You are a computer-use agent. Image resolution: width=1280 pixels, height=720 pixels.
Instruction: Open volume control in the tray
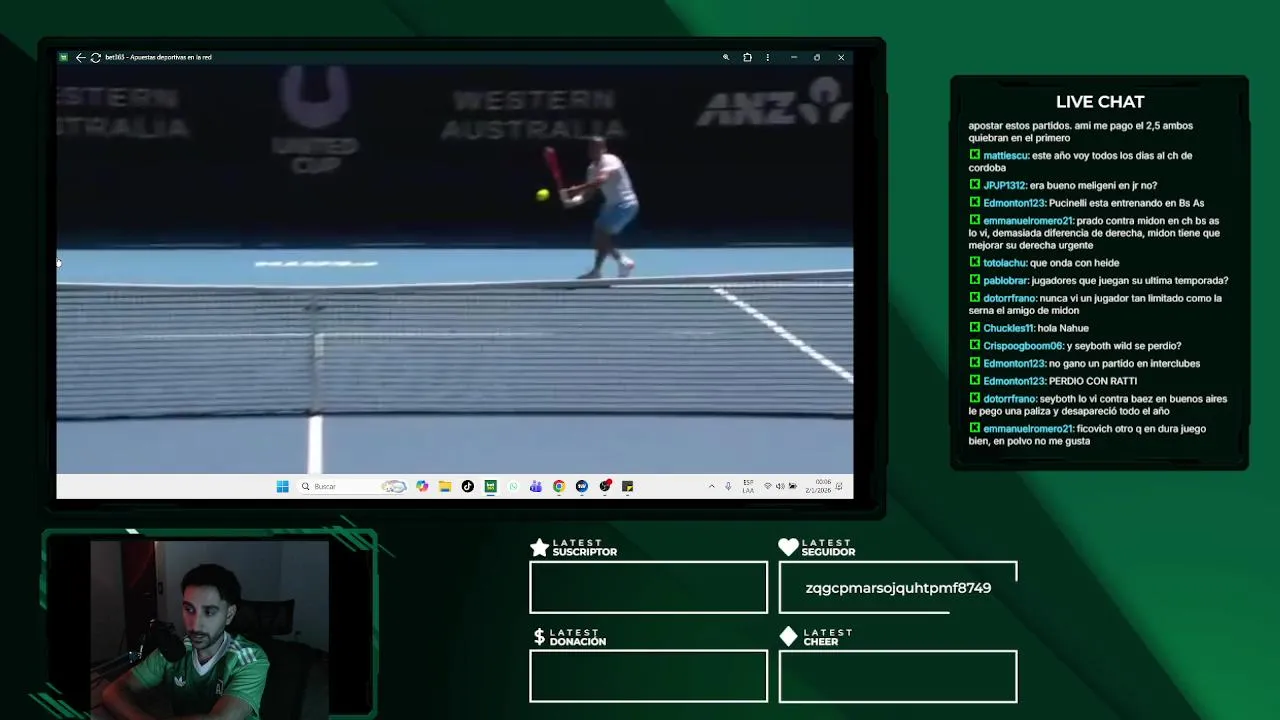(779, 486)
